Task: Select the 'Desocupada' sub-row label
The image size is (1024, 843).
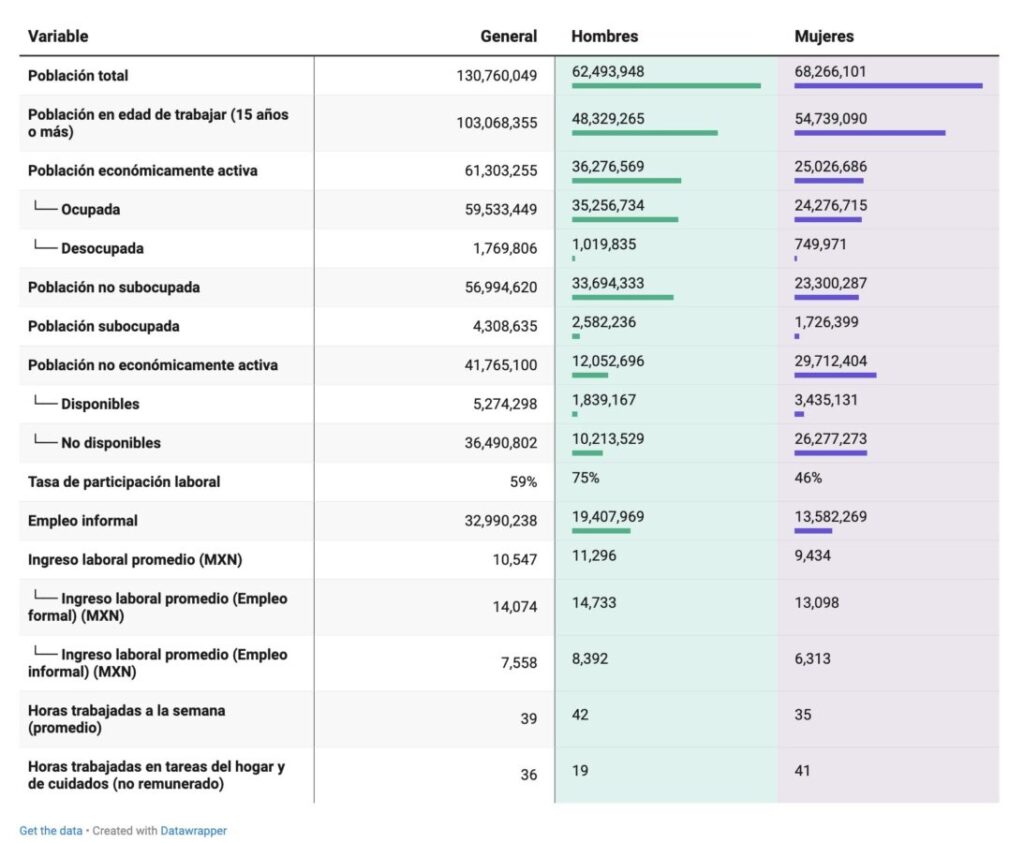Action: pos(102,249)
